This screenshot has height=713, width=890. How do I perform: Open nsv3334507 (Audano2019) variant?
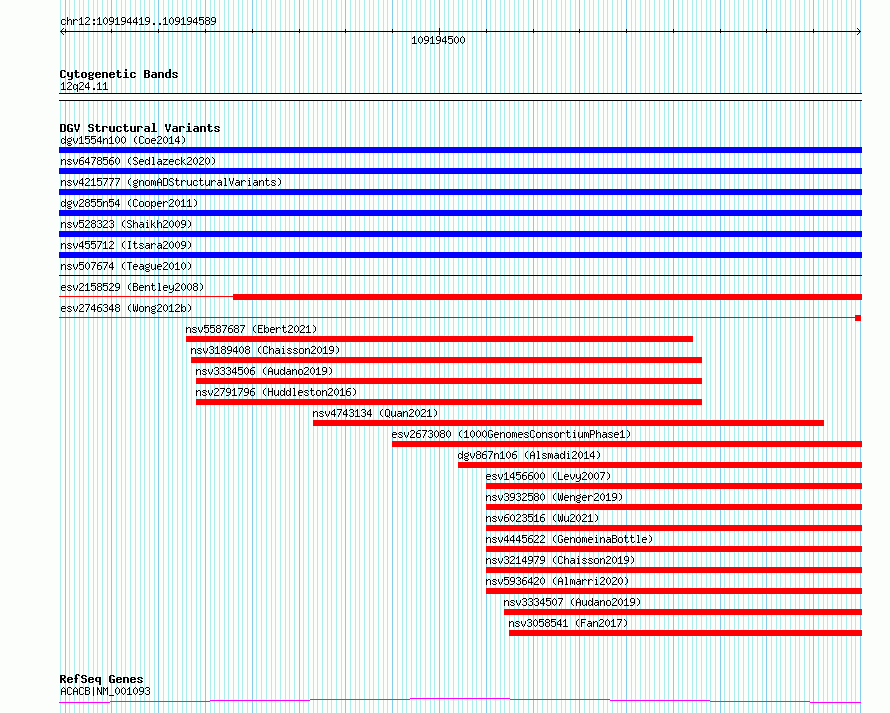[572, 602]
